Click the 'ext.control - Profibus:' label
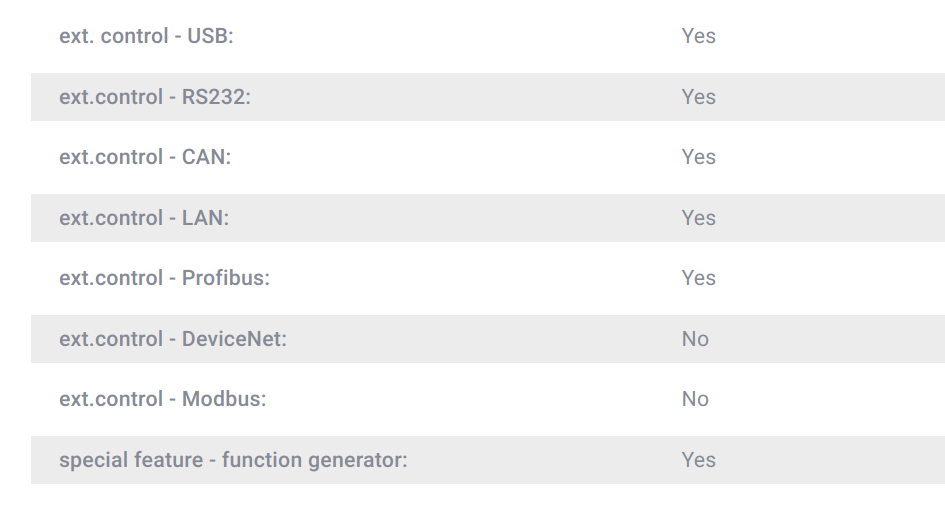945x532 pixels. [x=165, y=278]
